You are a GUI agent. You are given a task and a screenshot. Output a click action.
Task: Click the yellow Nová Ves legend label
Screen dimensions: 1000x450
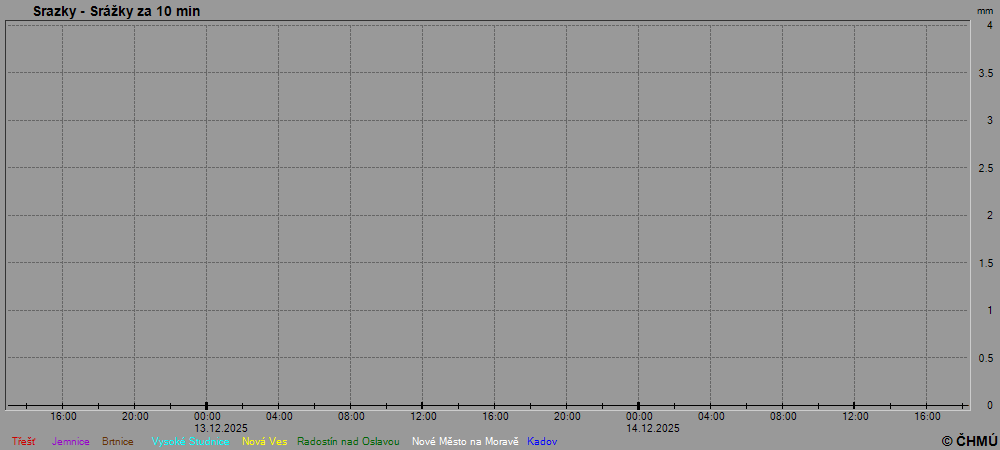coord(264,441)
